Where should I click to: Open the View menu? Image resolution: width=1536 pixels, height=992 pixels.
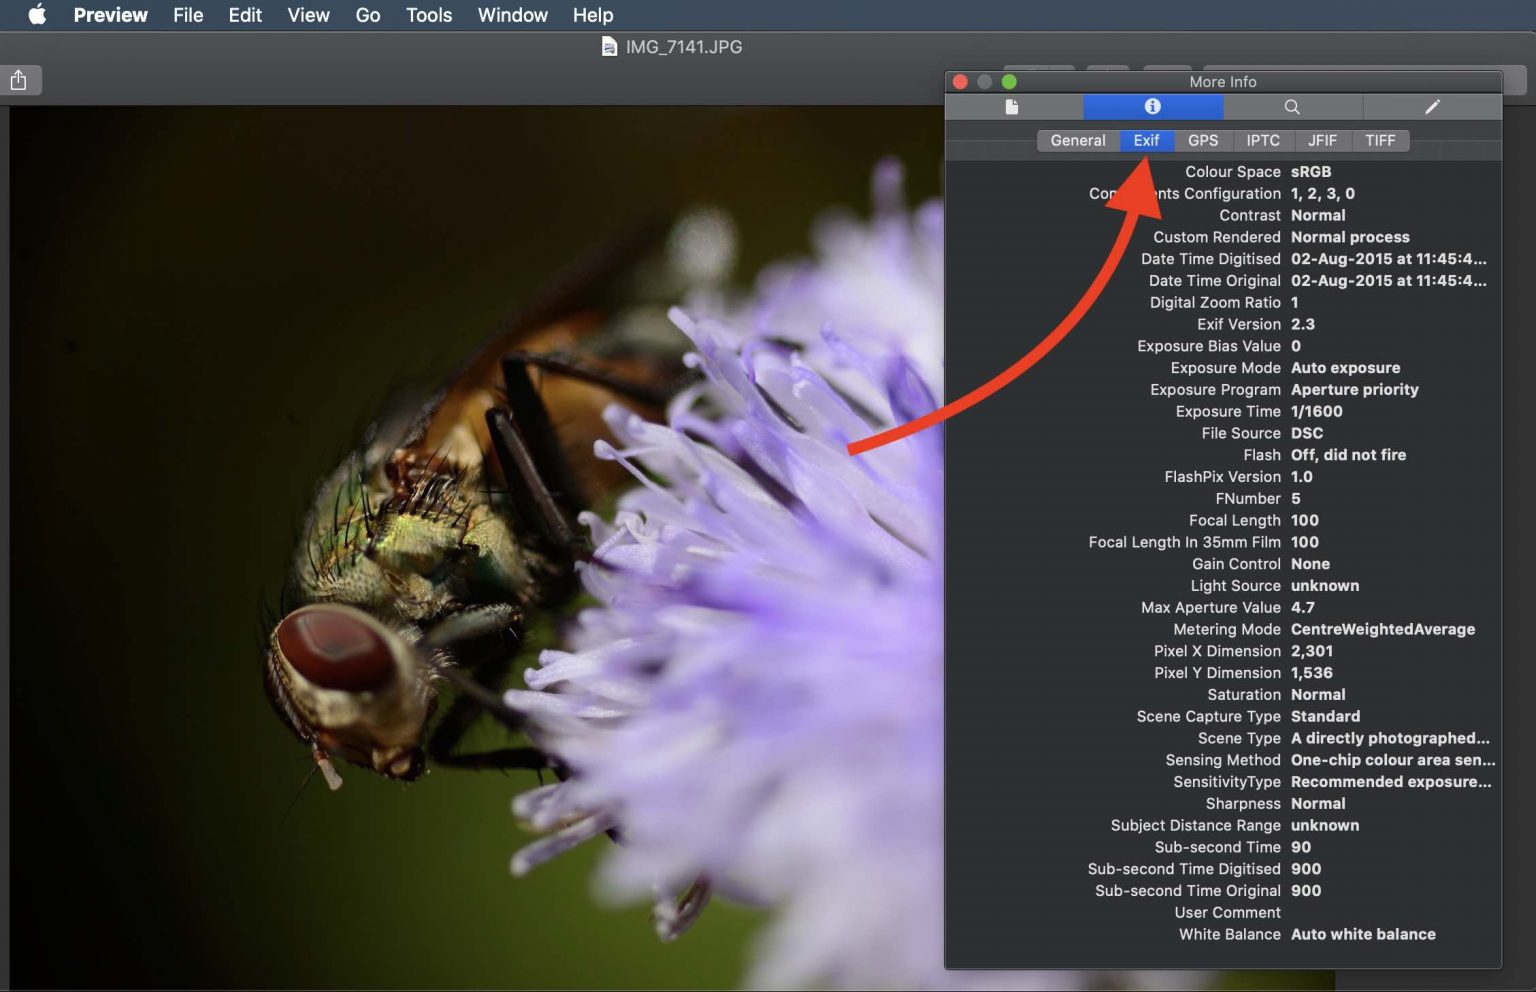click(x=308, y=15)
